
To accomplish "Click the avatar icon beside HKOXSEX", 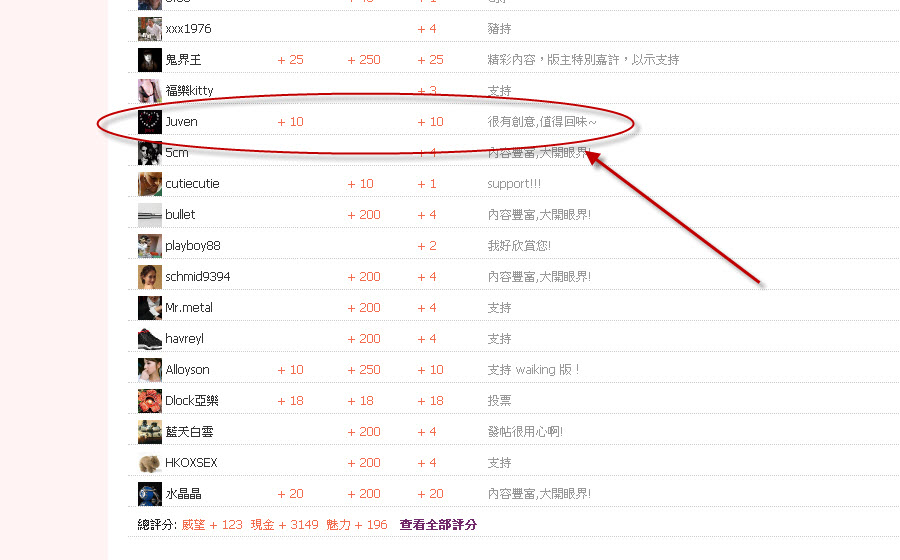I will tap(149, 463).
